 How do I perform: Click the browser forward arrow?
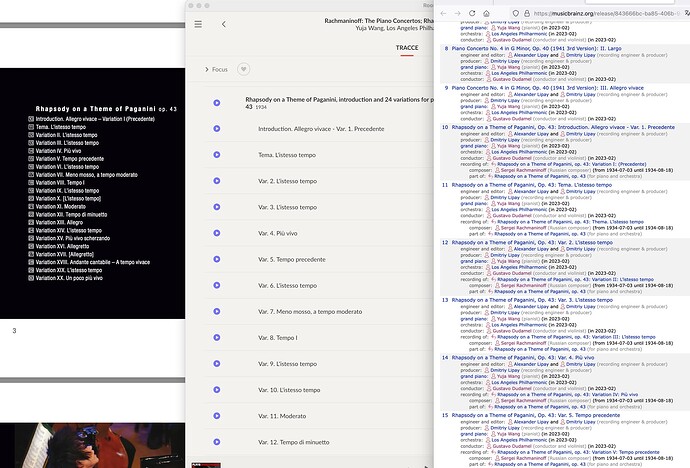coord(458,13)
